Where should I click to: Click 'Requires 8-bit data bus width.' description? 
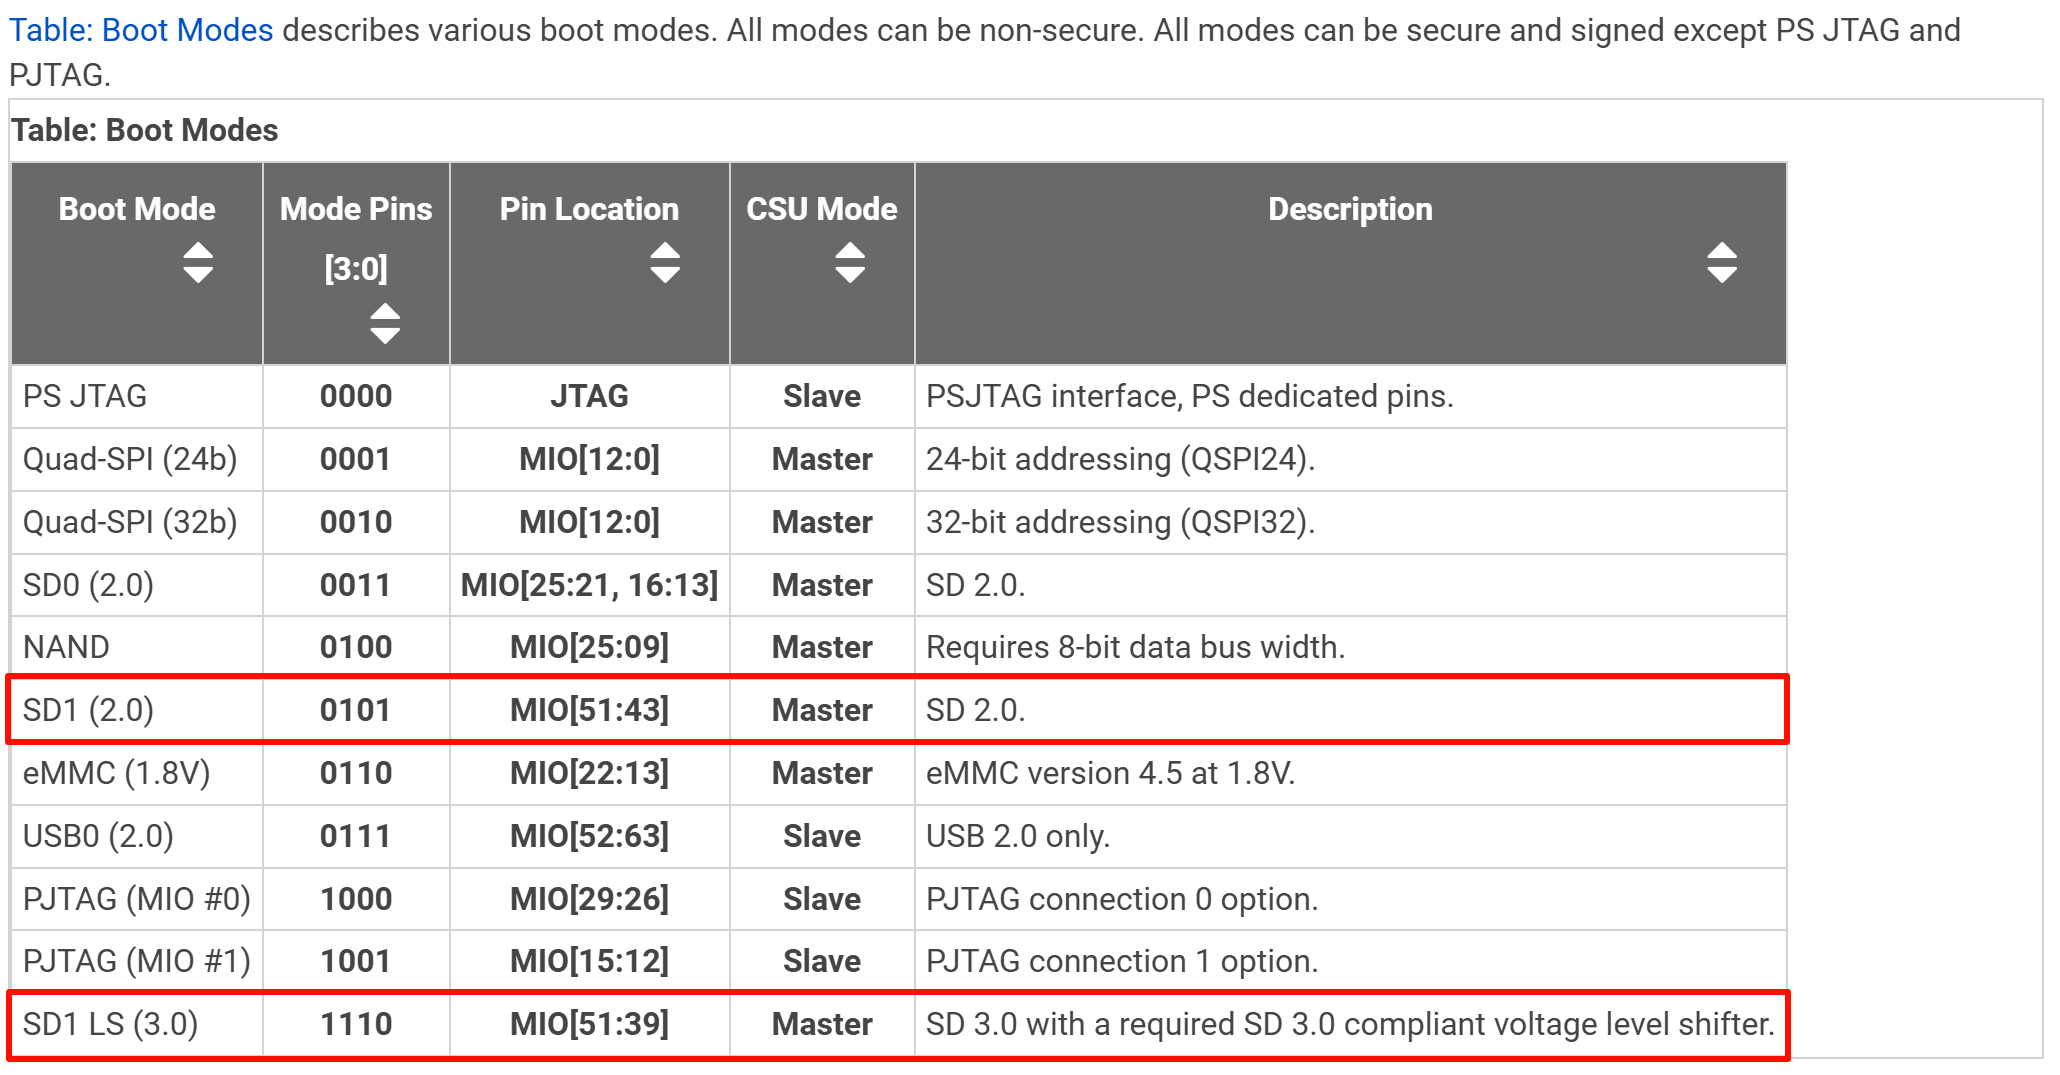point(1135,647)
